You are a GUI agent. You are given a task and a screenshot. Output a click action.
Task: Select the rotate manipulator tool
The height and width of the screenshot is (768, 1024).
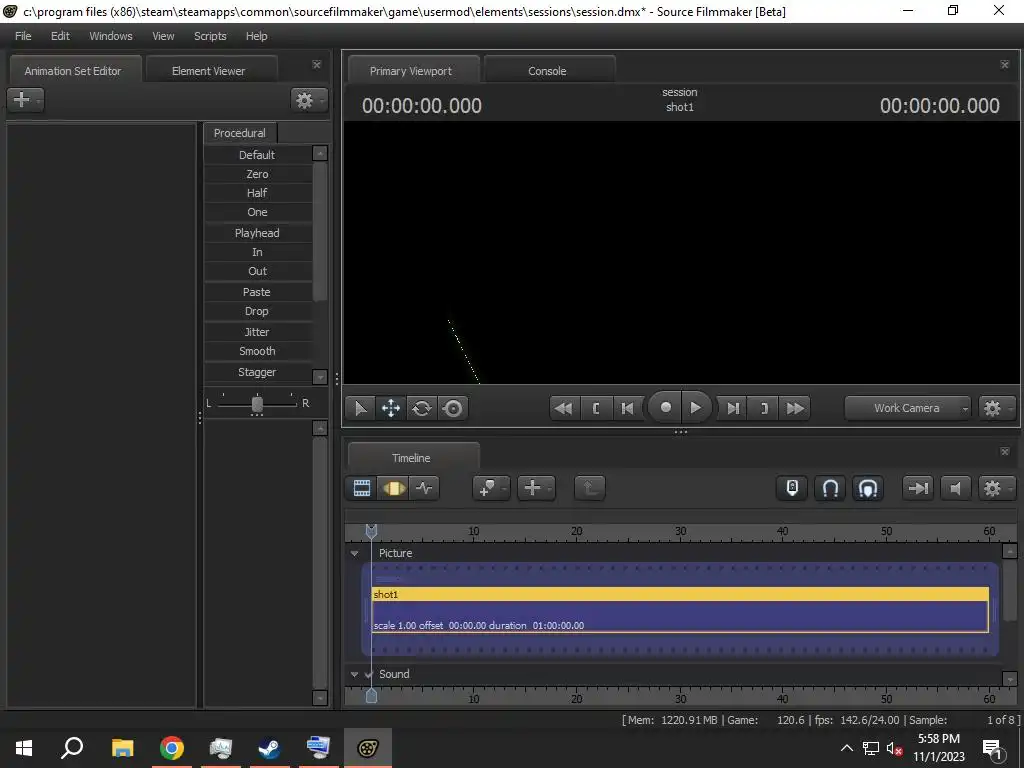pyautogui.click(x=422, y=408)
